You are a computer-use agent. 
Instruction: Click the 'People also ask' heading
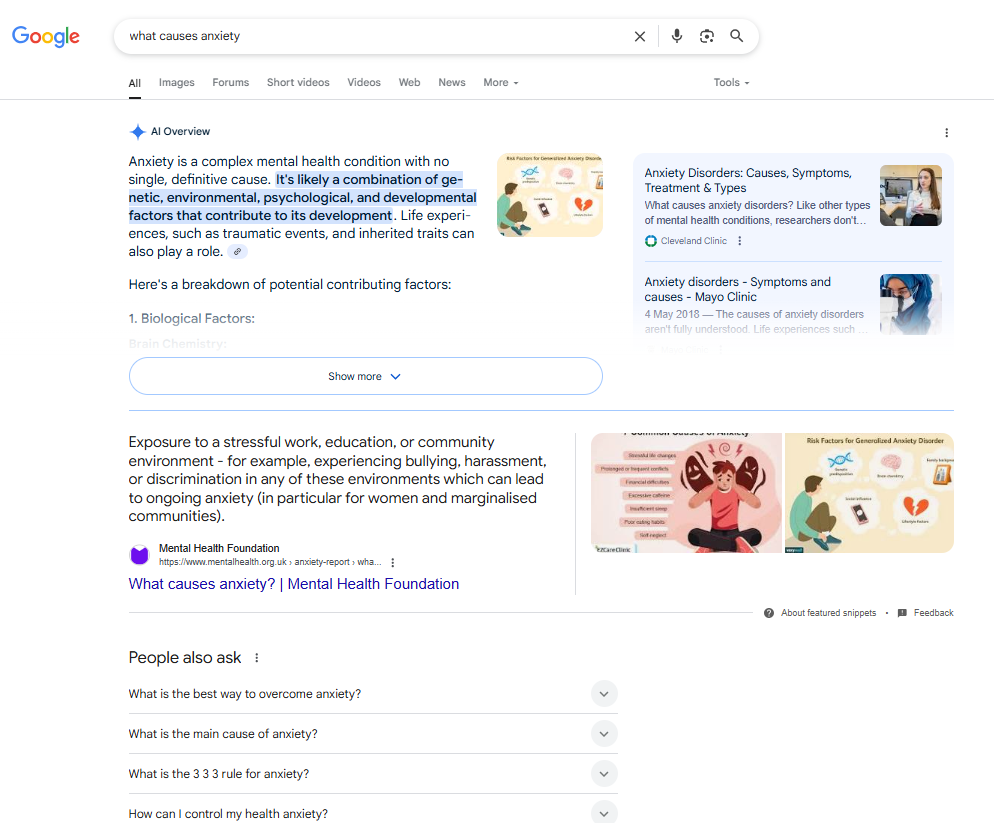pos(184,658)
